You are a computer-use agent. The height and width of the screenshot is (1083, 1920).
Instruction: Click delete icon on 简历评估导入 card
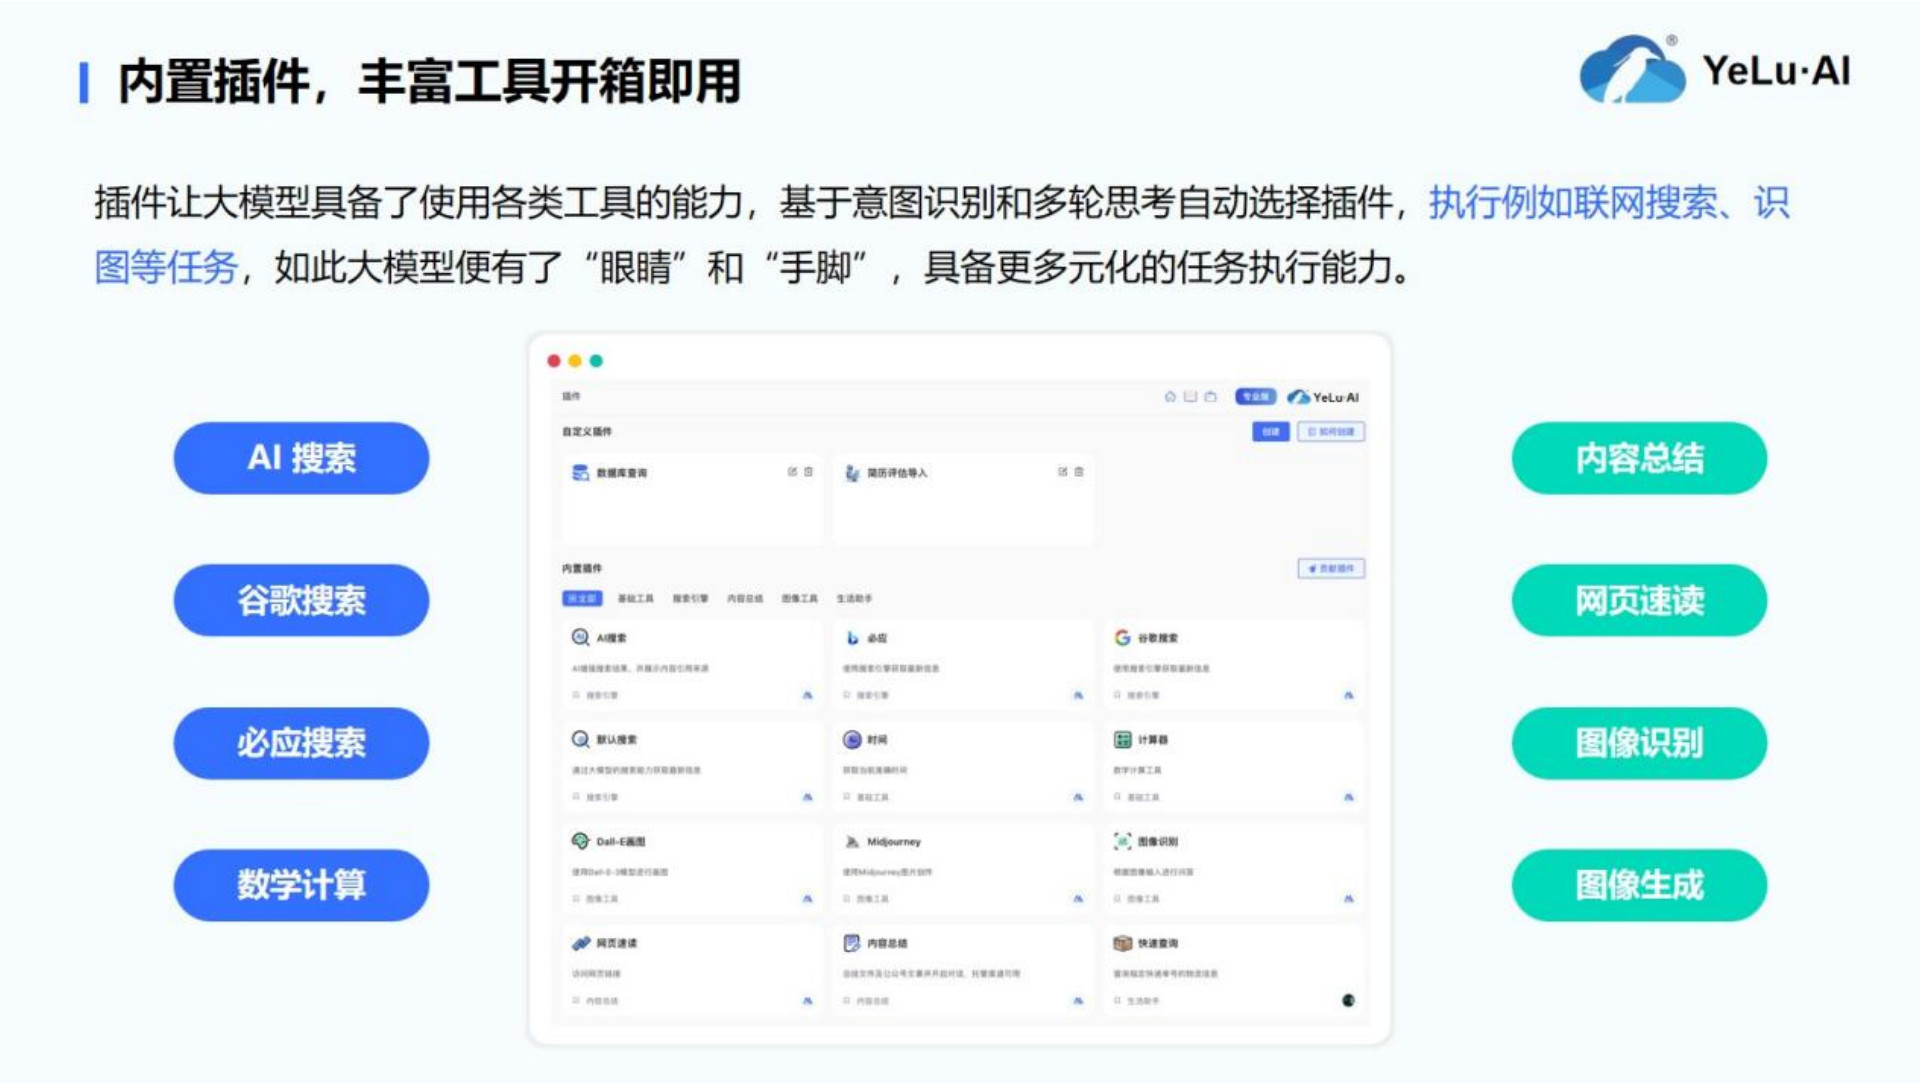[x=1079, y=472]
